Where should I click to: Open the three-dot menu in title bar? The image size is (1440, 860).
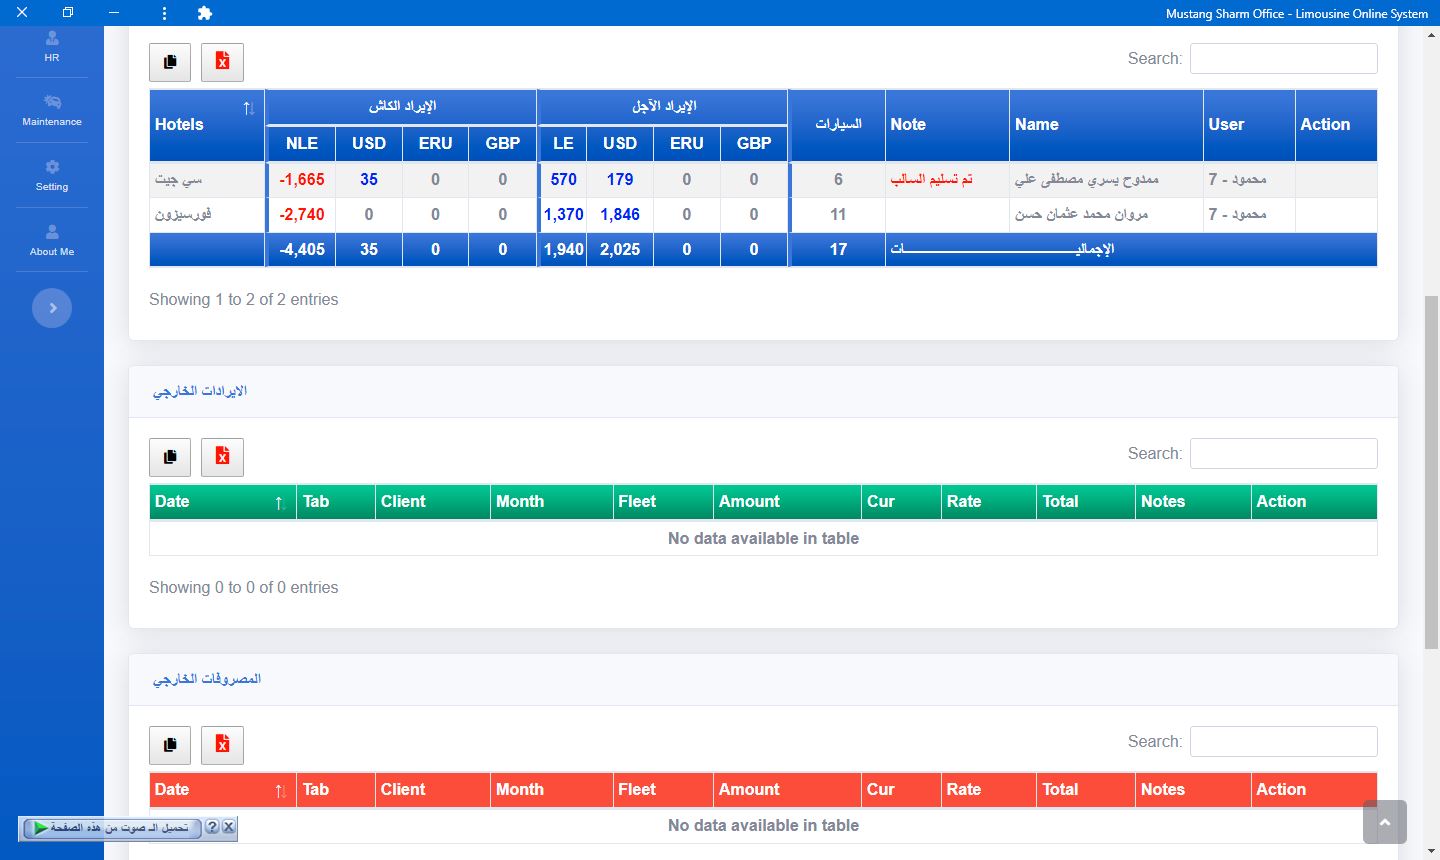164,13
